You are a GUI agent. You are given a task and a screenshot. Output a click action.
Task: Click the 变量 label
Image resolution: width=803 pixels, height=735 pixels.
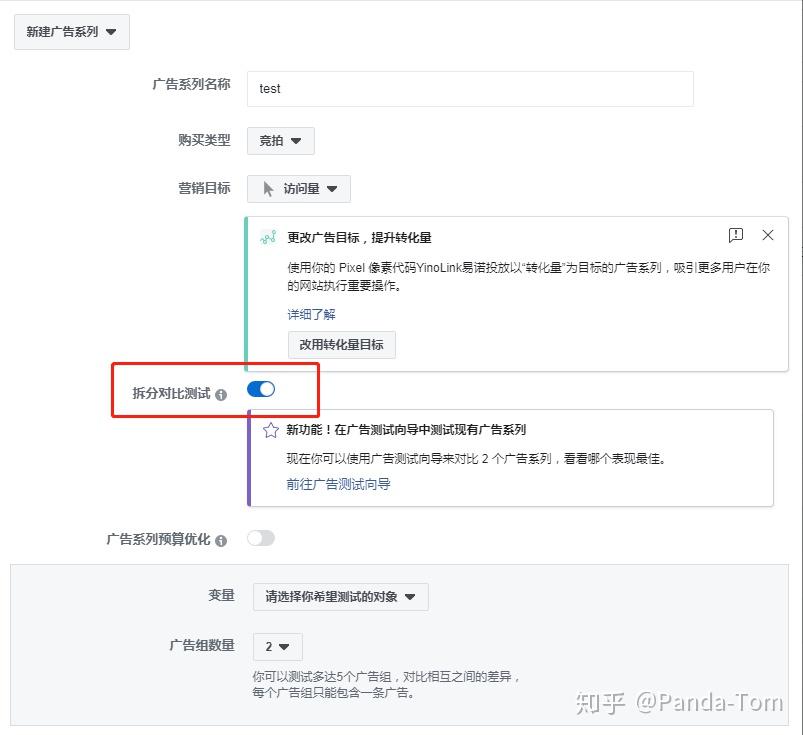[x=221, y=595]
